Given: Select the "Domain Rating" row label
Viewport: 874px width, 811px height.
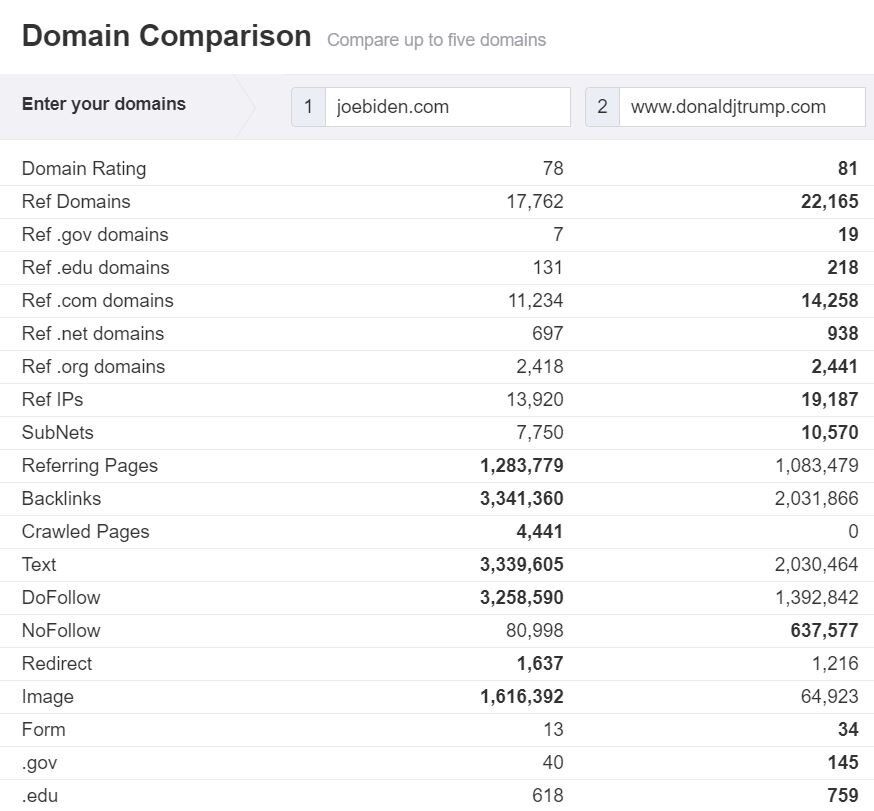Looking at the screenshot, I should tap(84, 168).
